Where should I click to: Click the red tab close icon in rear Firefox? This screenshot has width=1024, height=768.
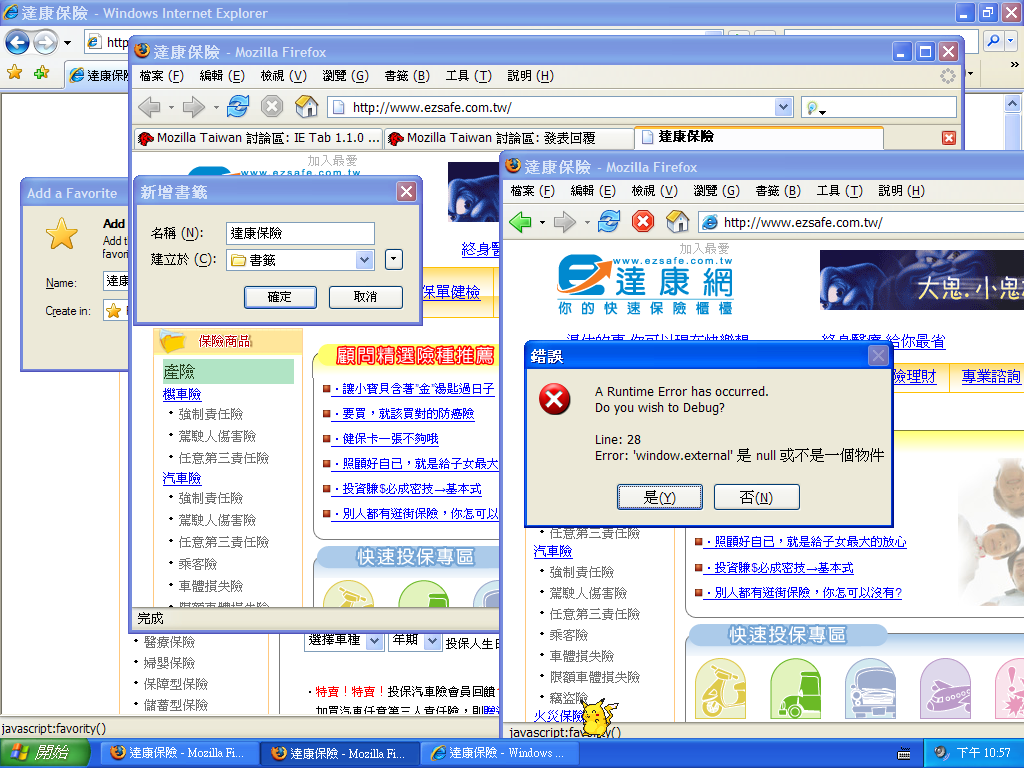(949, 138)
